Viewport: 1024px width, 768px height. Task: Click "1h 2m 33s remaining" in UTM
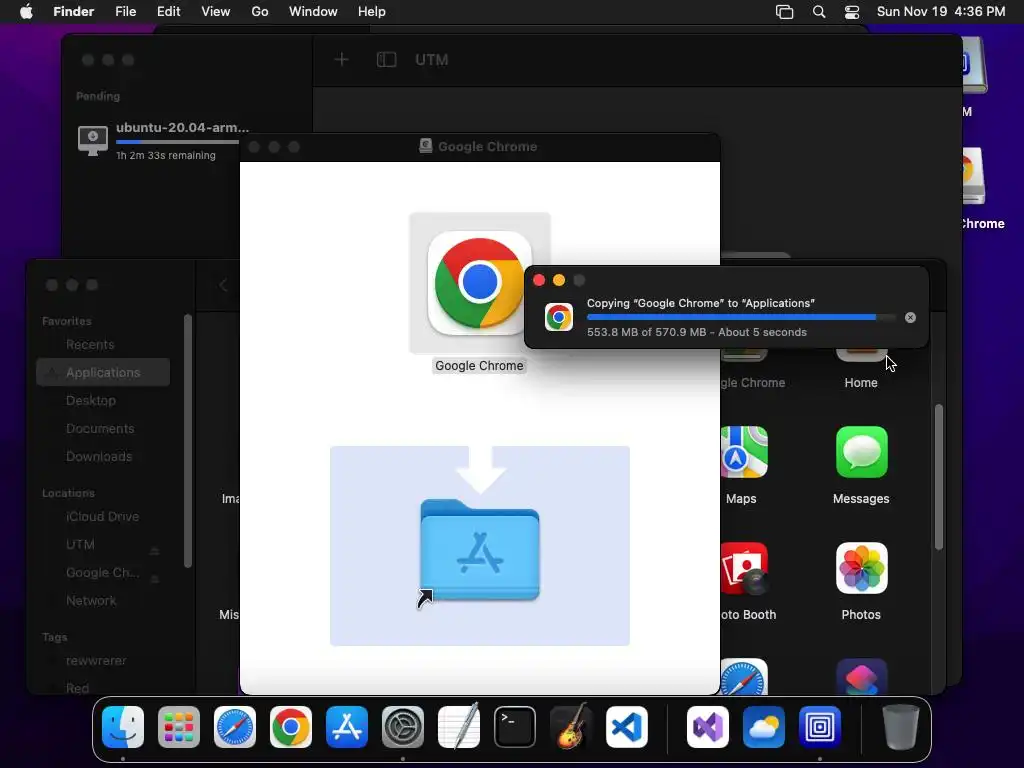(x=166, y=155)
